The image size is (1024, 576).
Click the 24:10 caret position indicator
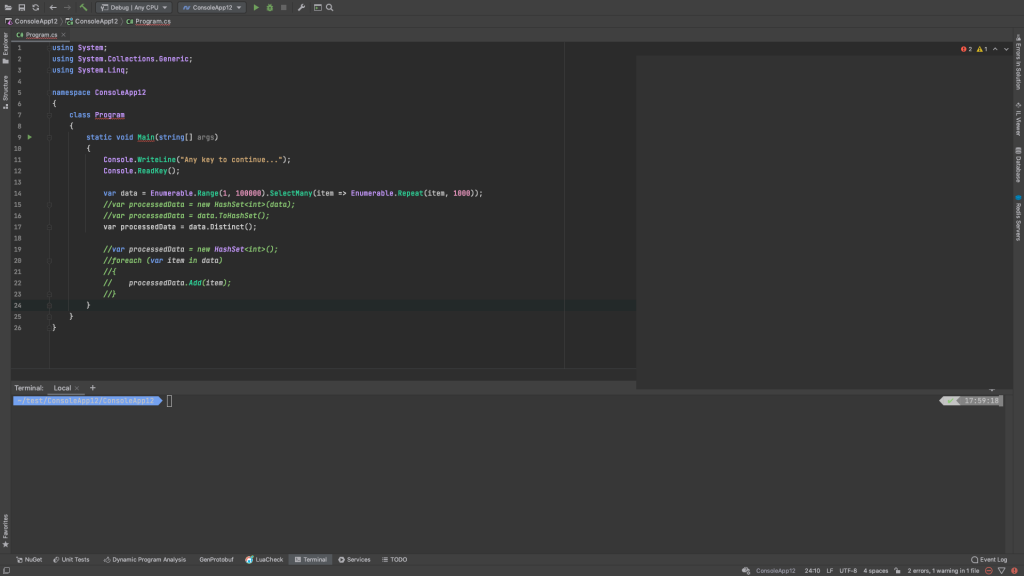point(812,571)
